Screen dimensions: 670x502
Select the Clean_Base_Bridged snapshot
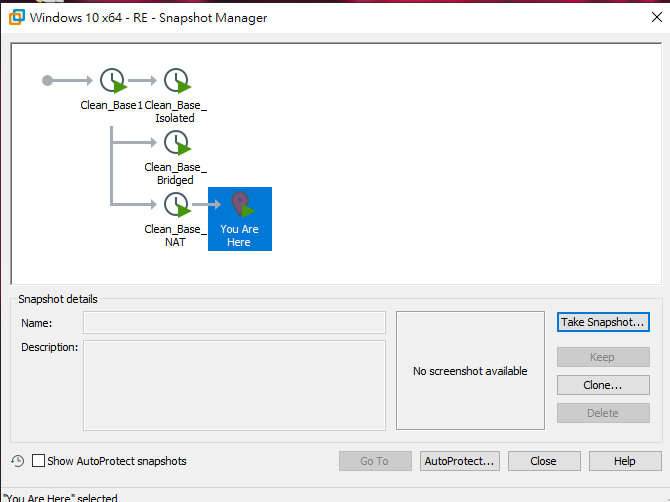(x=176, y=144)
